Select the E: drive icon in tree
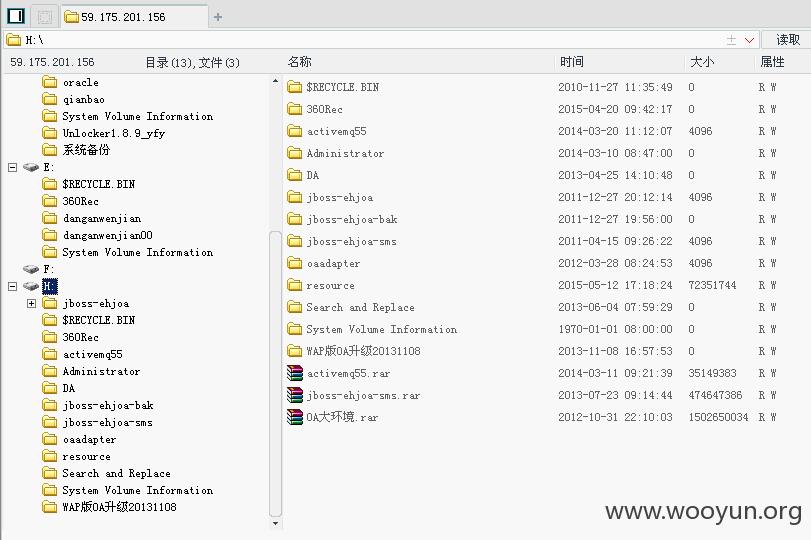This screenshot has width=811, height=540. click(32, 167)
